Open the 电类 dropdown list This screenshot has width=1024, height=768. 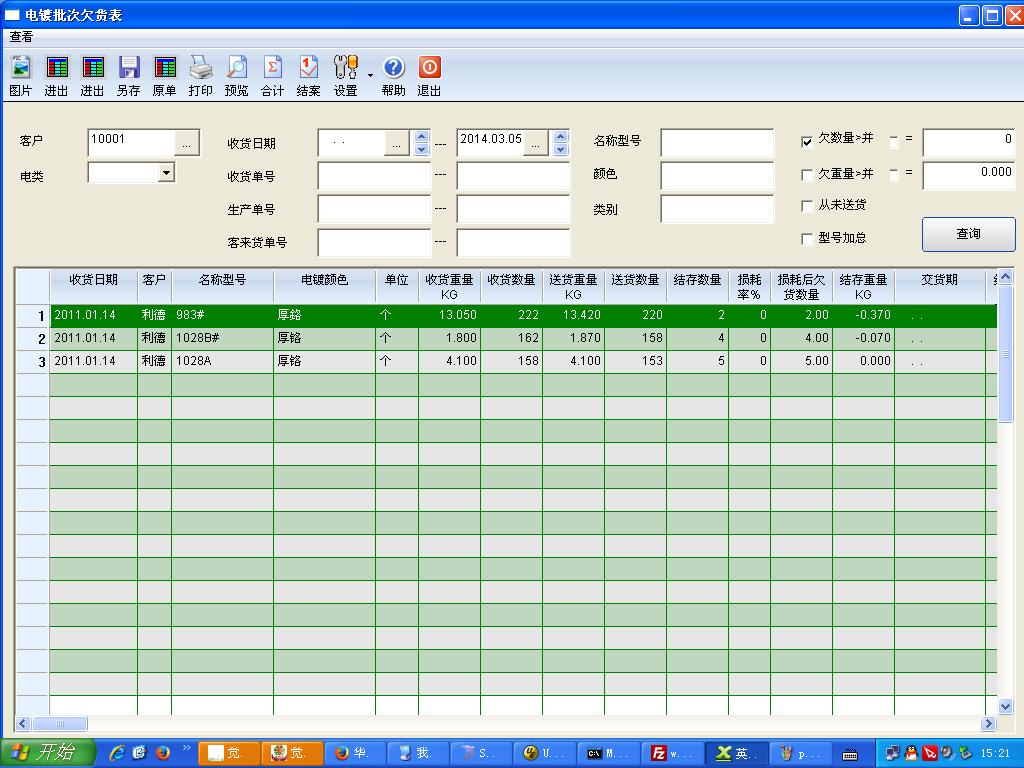pyautogui.click(x=167, y=172)
